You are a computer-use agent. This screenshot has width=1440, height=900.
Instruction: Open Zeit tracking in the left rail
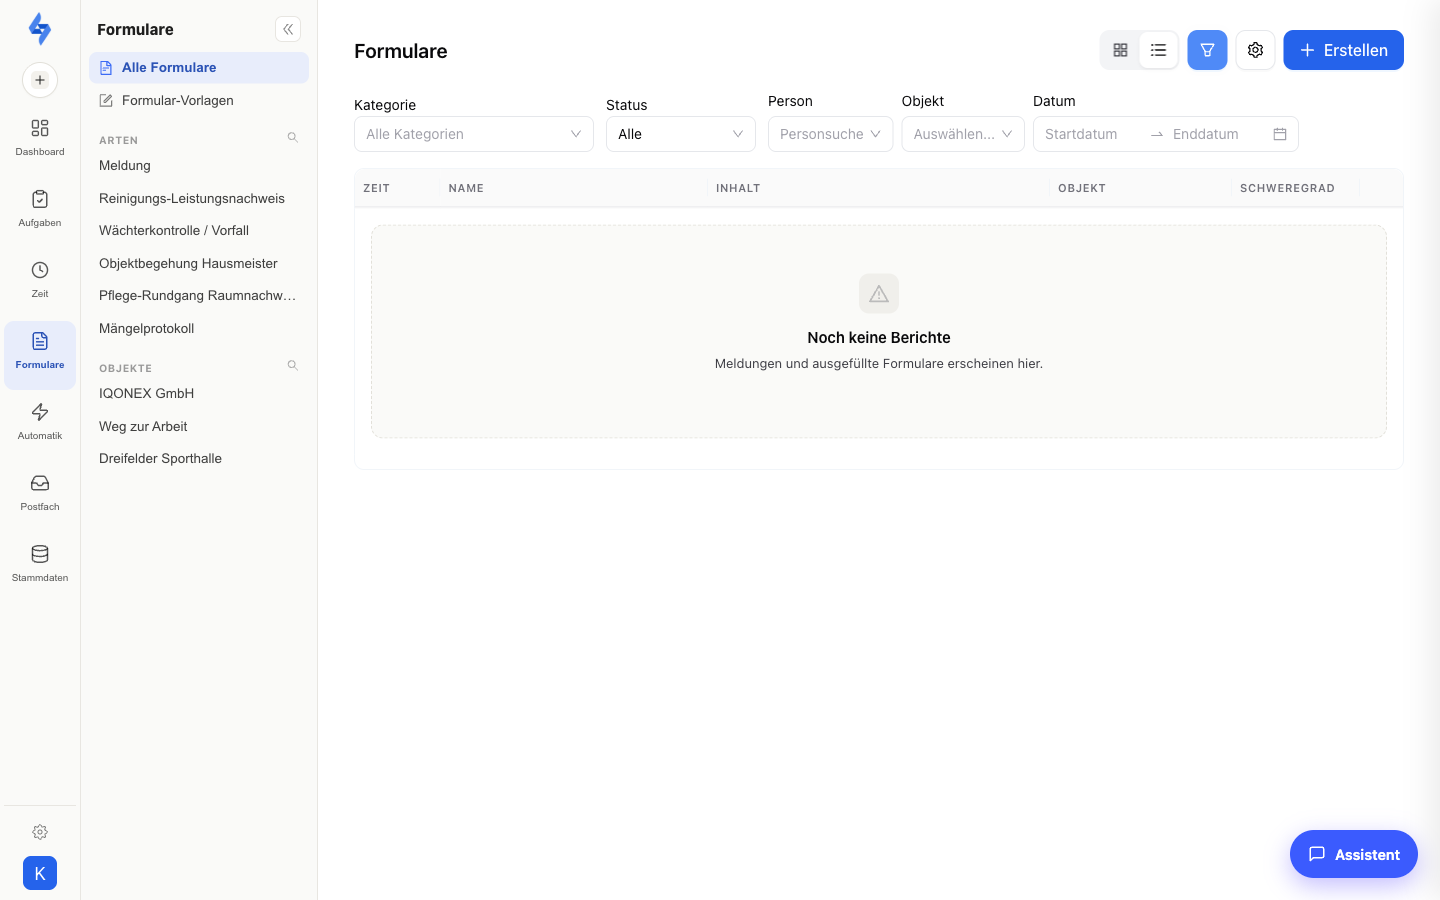40,280
